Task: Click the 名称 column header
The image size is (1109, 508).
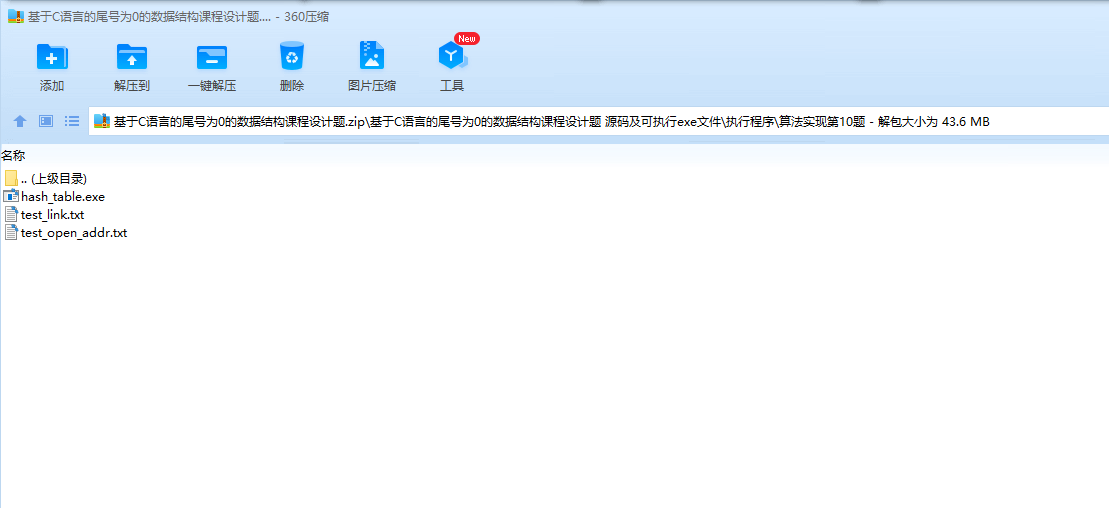Action: pos(13,156)
